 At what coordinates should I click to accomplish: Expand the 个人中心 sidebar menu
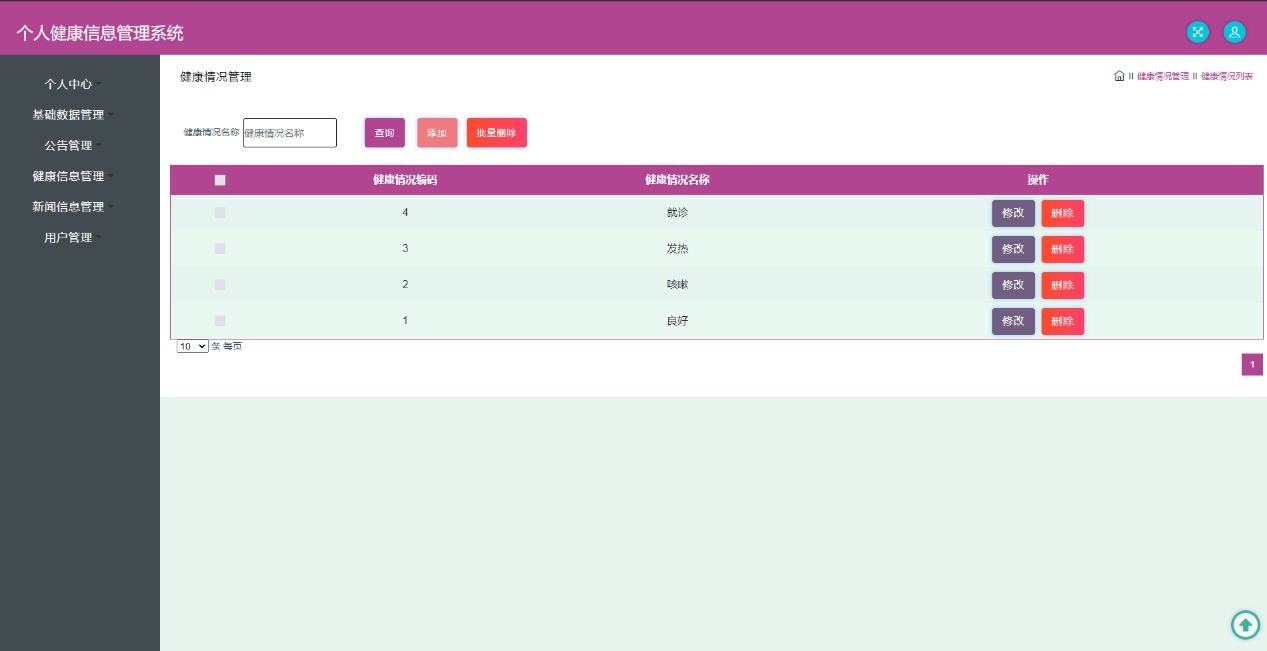[x=73, y=84]
